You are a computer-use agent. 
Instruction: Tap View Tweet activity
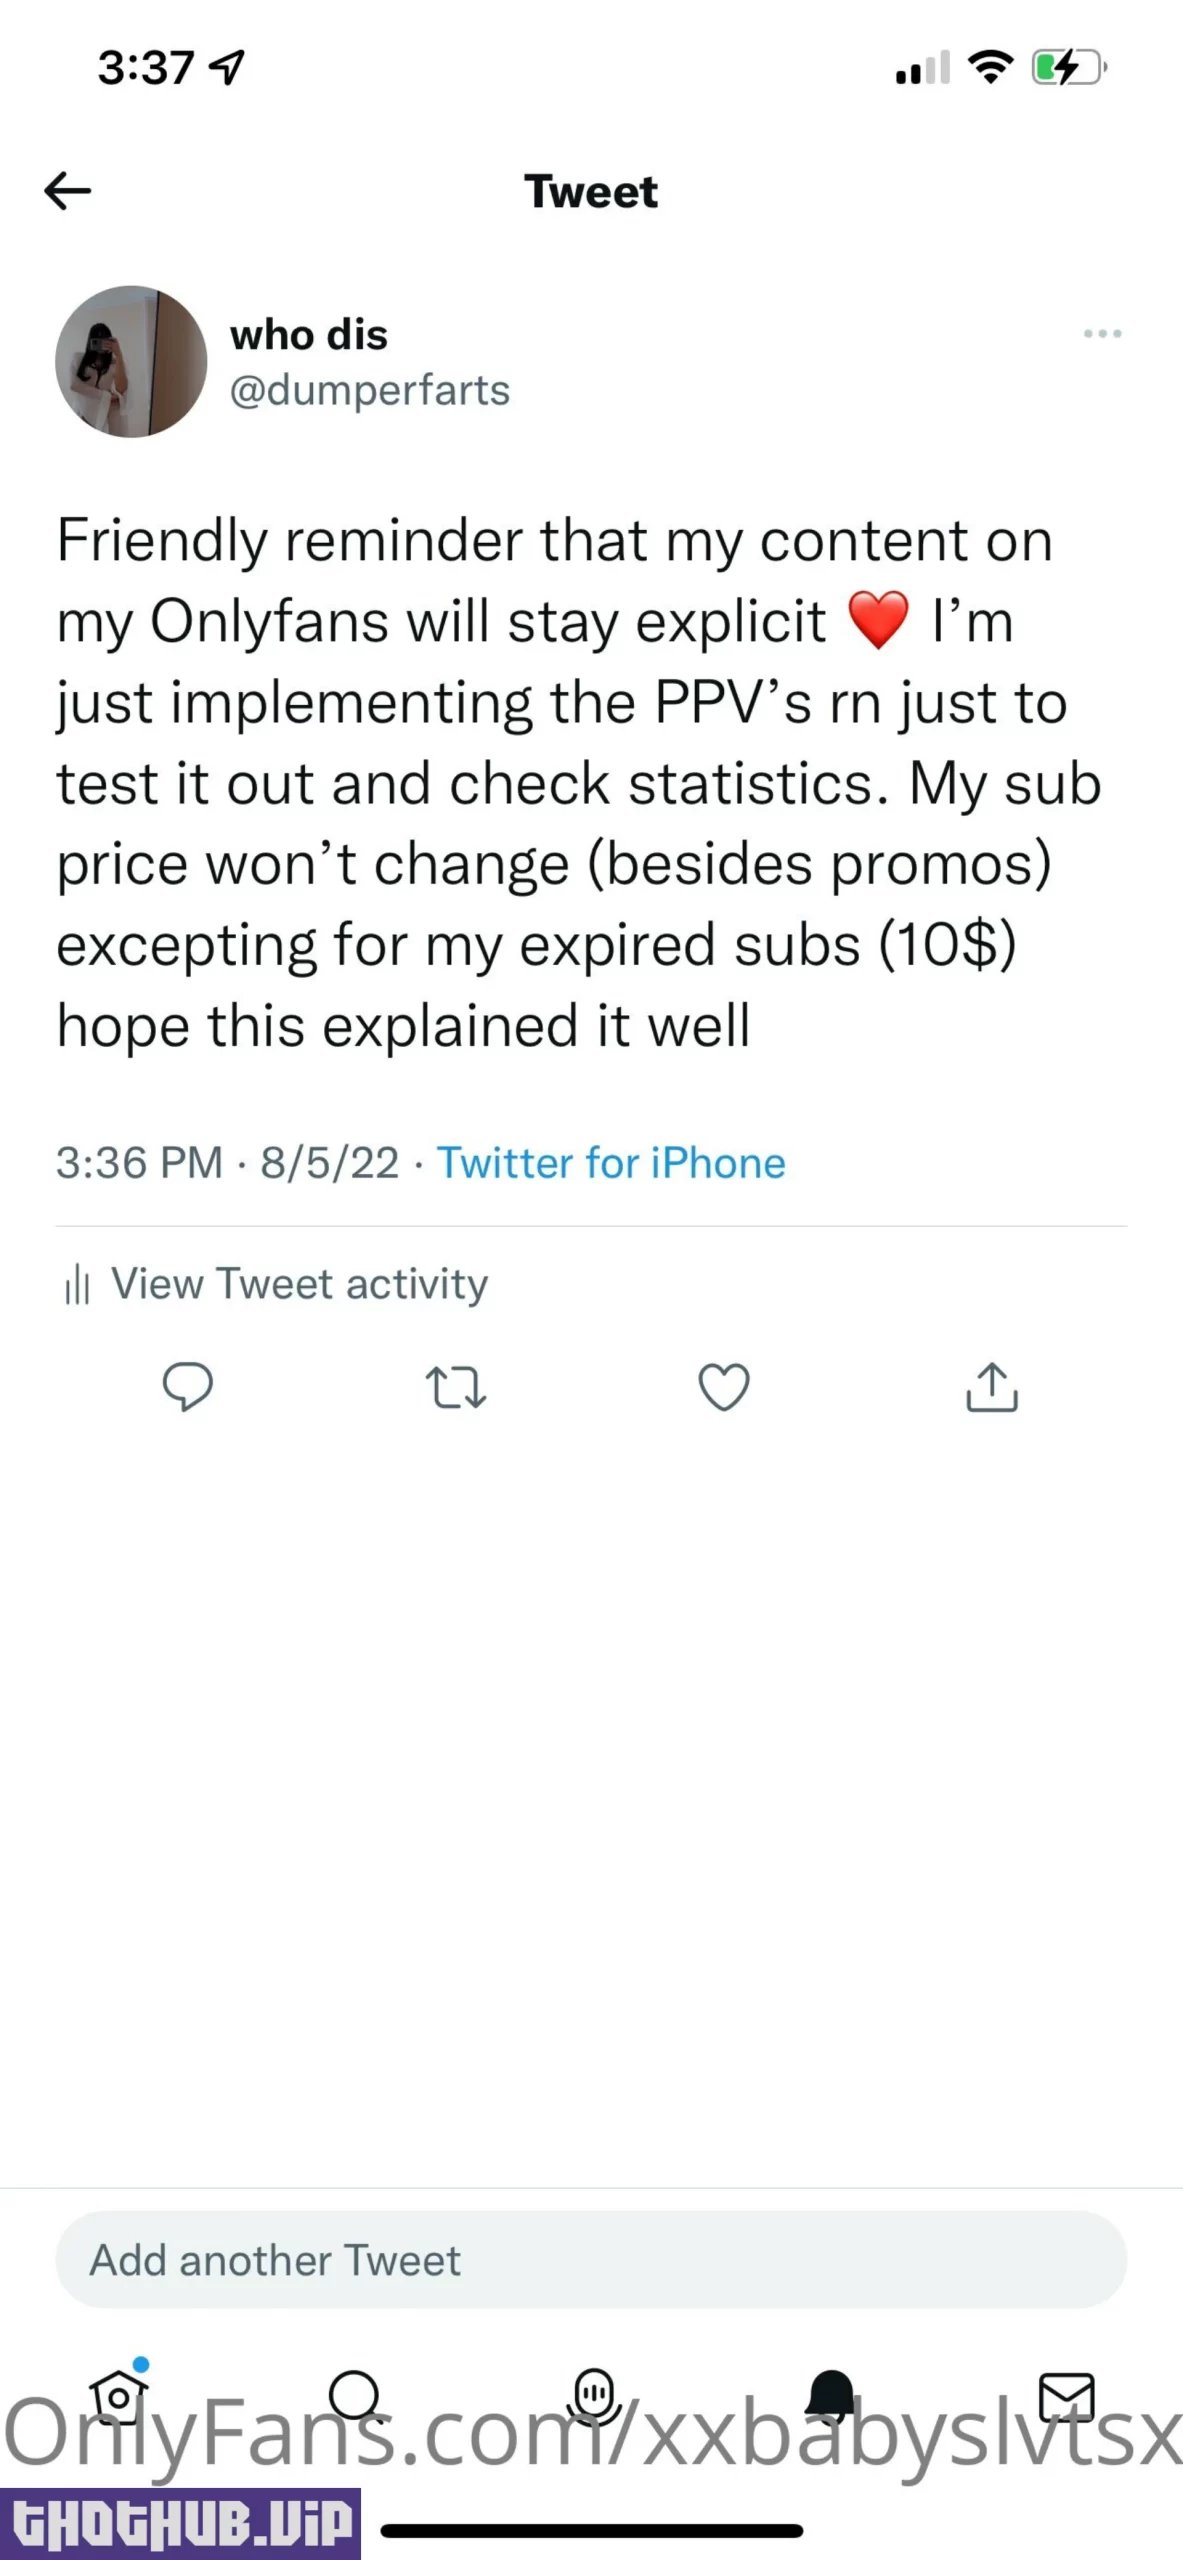299,1284
